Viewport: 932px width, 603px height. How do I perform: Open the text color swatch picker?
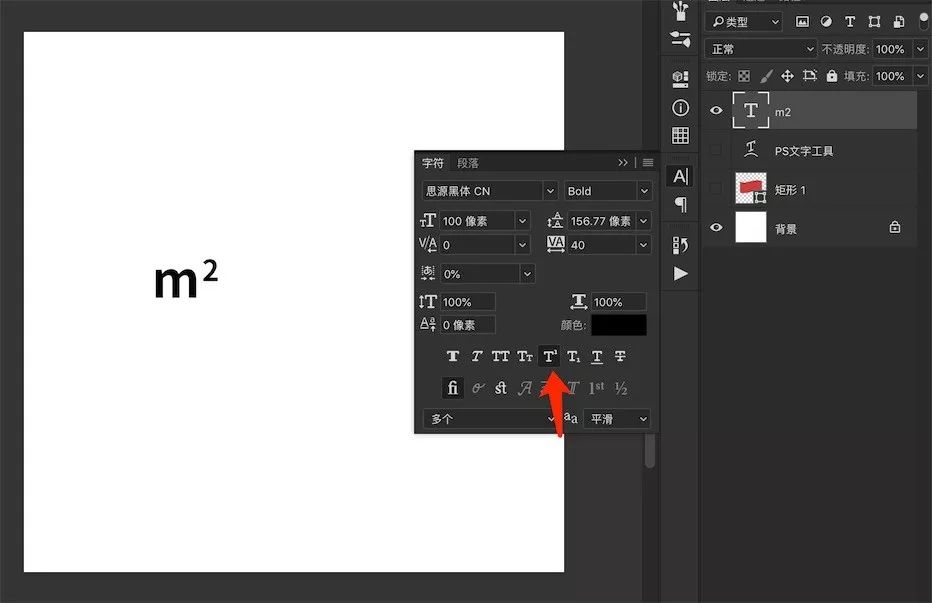[x=618, y=324]
